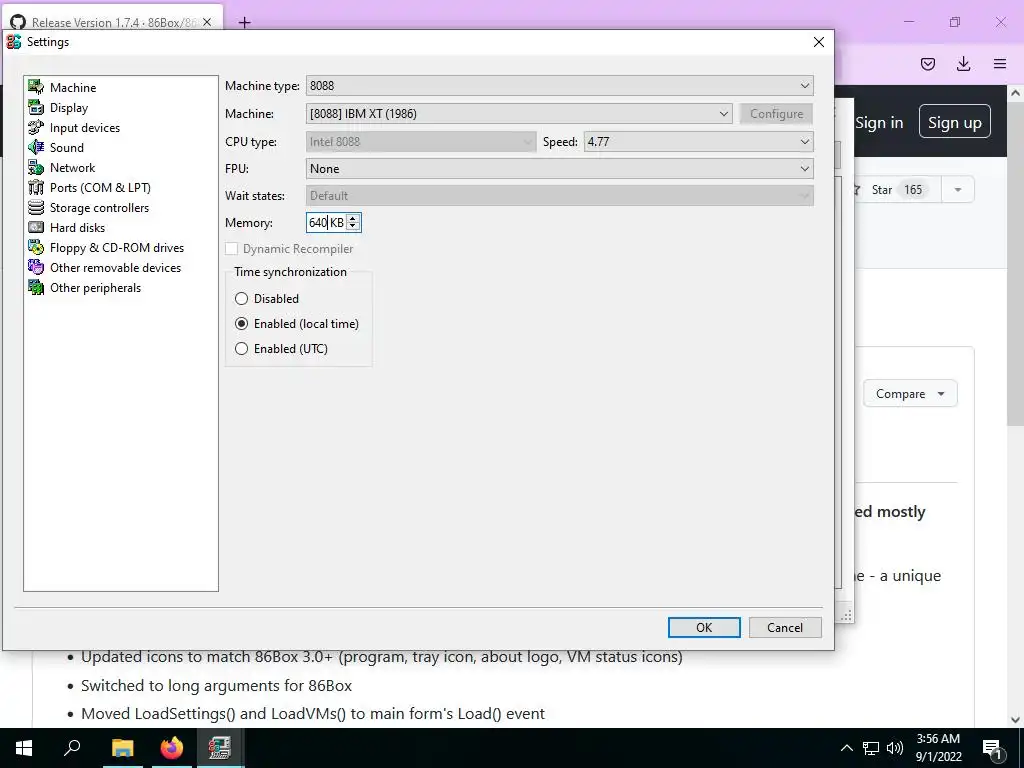The height and width of the screenshot is (768, 1024).
Task: Open Firefox downloads arrow icon
Action: [963, 63]
